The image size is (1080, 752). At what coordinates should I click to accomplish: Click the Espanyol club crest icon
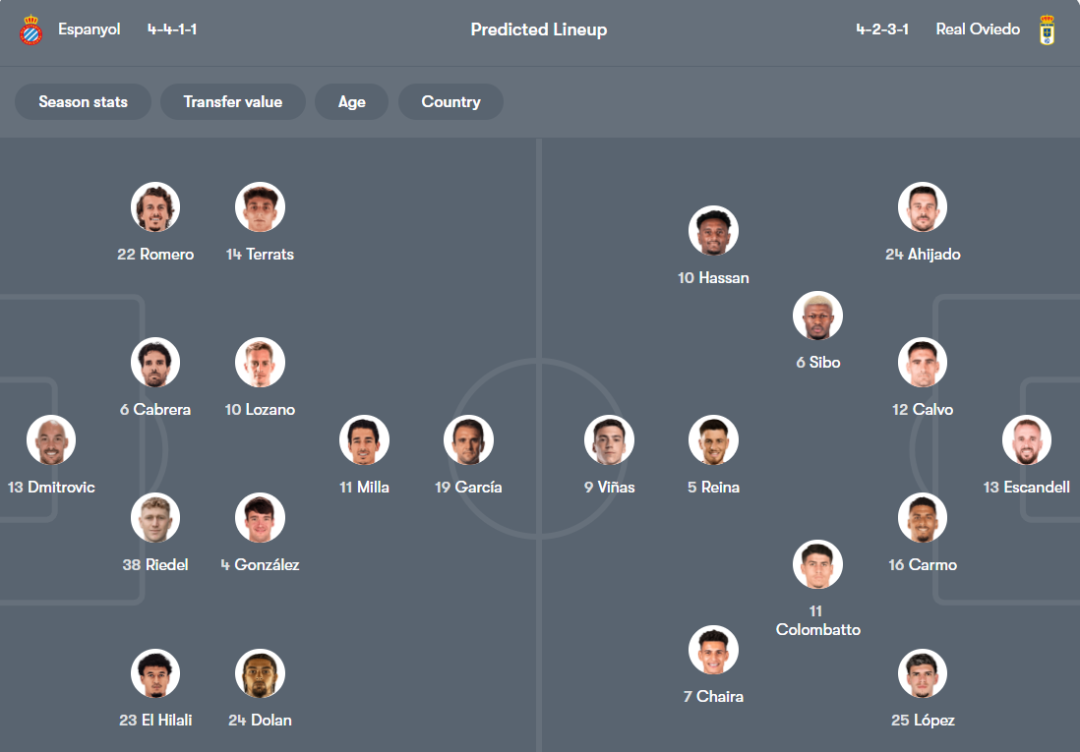31,30
